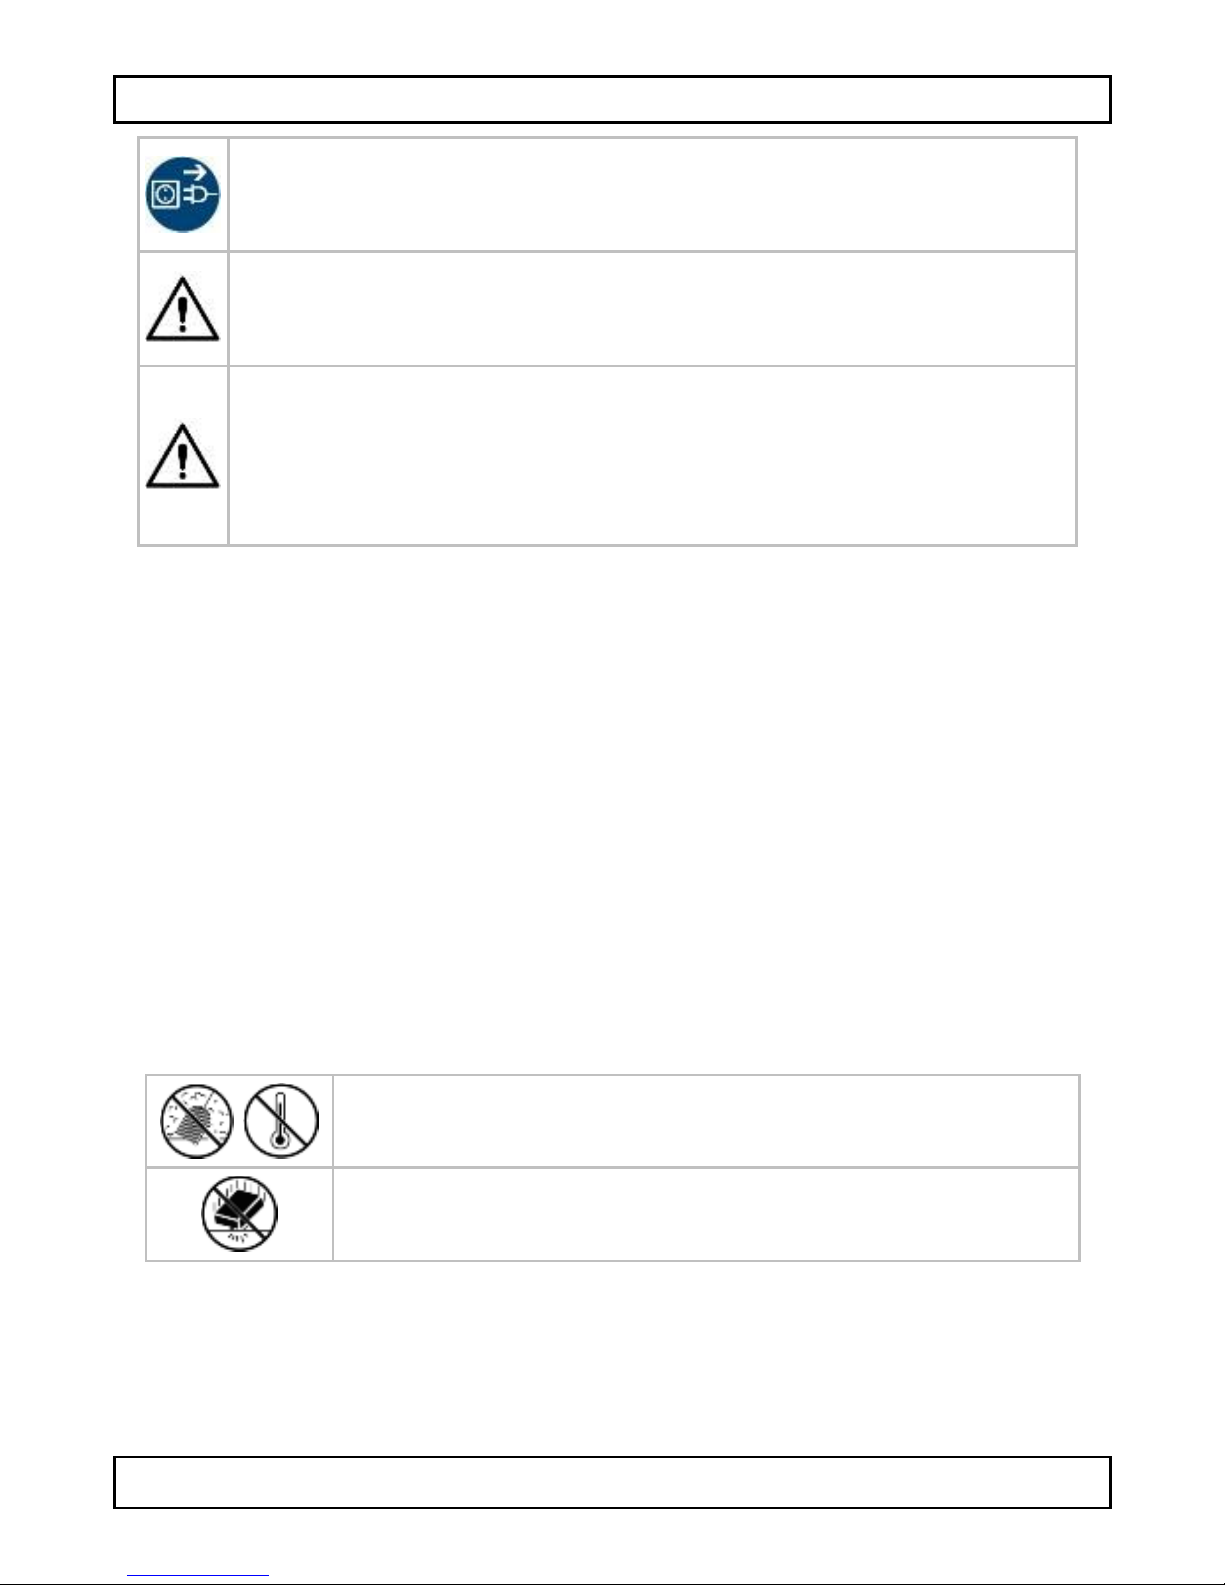Click blank area between lower table and footer
This screenshot has height=1585, width=1225.
[612, 1358]
